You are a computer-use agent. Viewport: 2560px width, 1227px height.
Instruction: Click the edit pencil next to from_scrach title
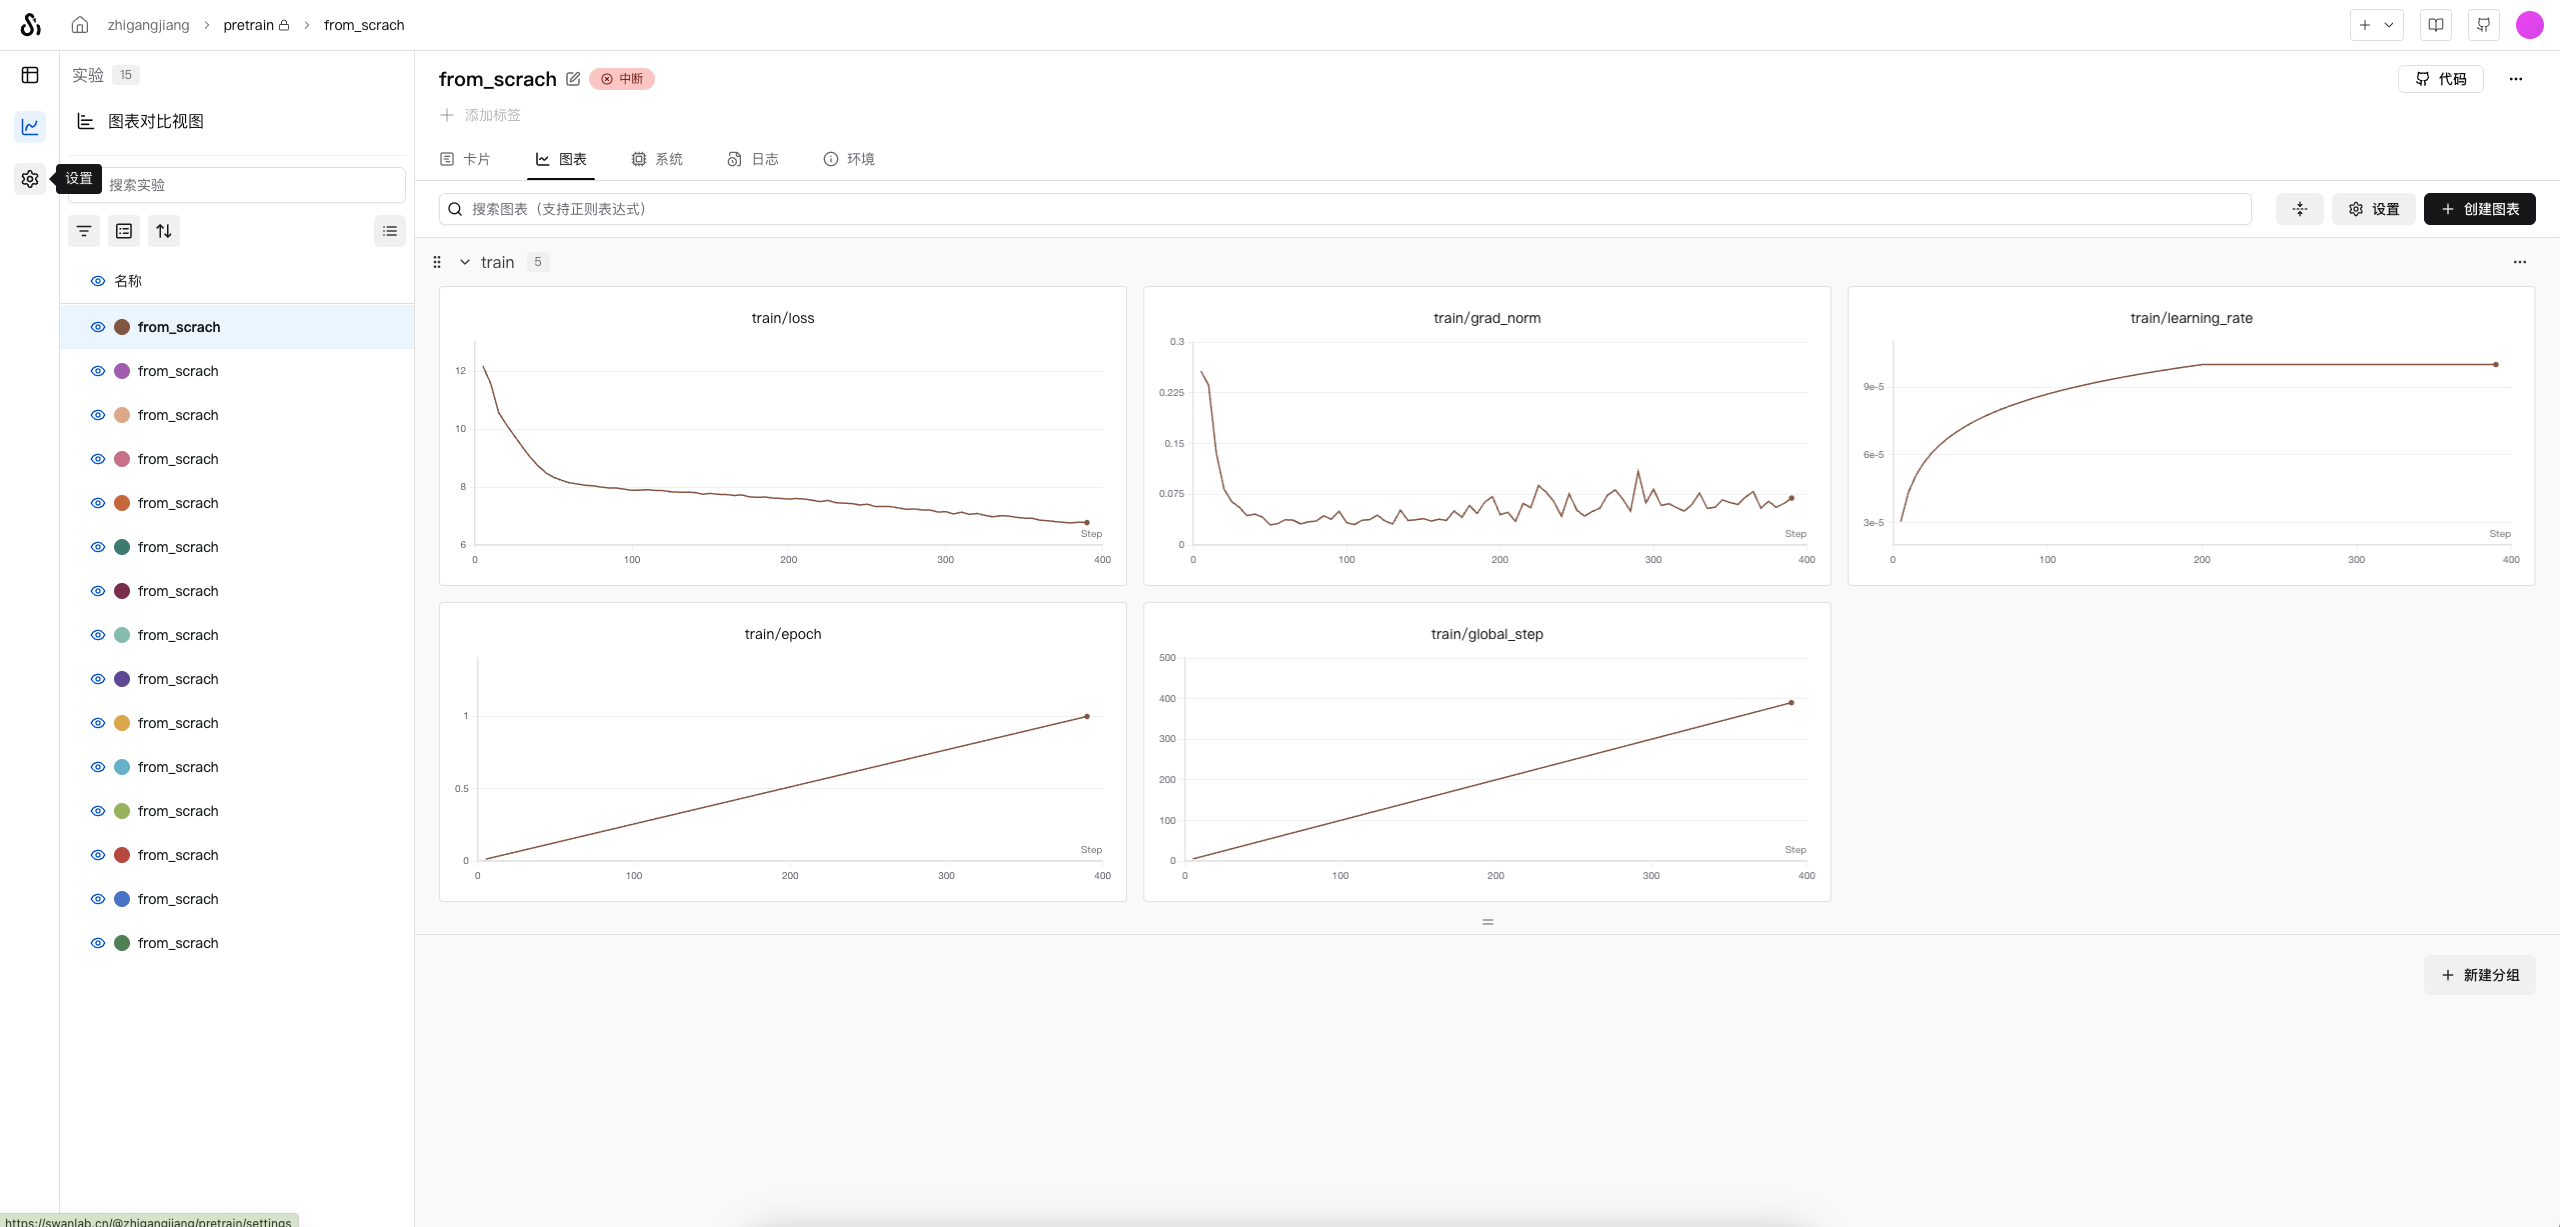573,79
